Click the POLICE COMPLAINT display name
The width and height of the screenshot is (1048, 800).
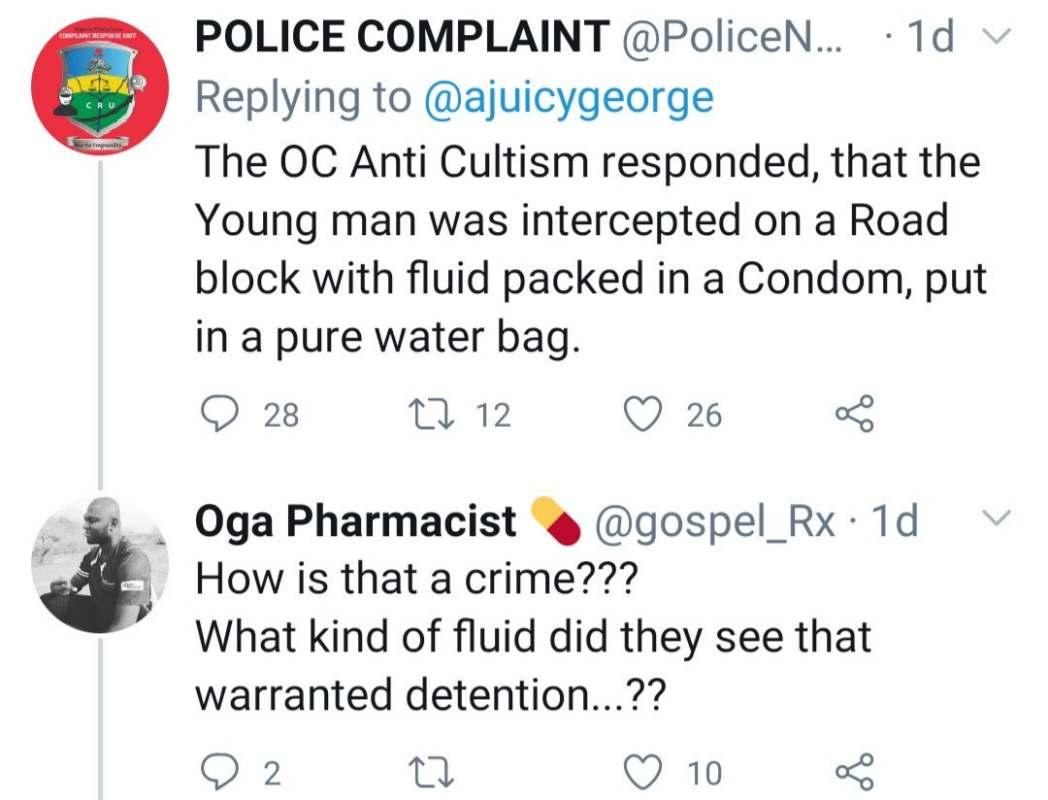pos(402,38)
